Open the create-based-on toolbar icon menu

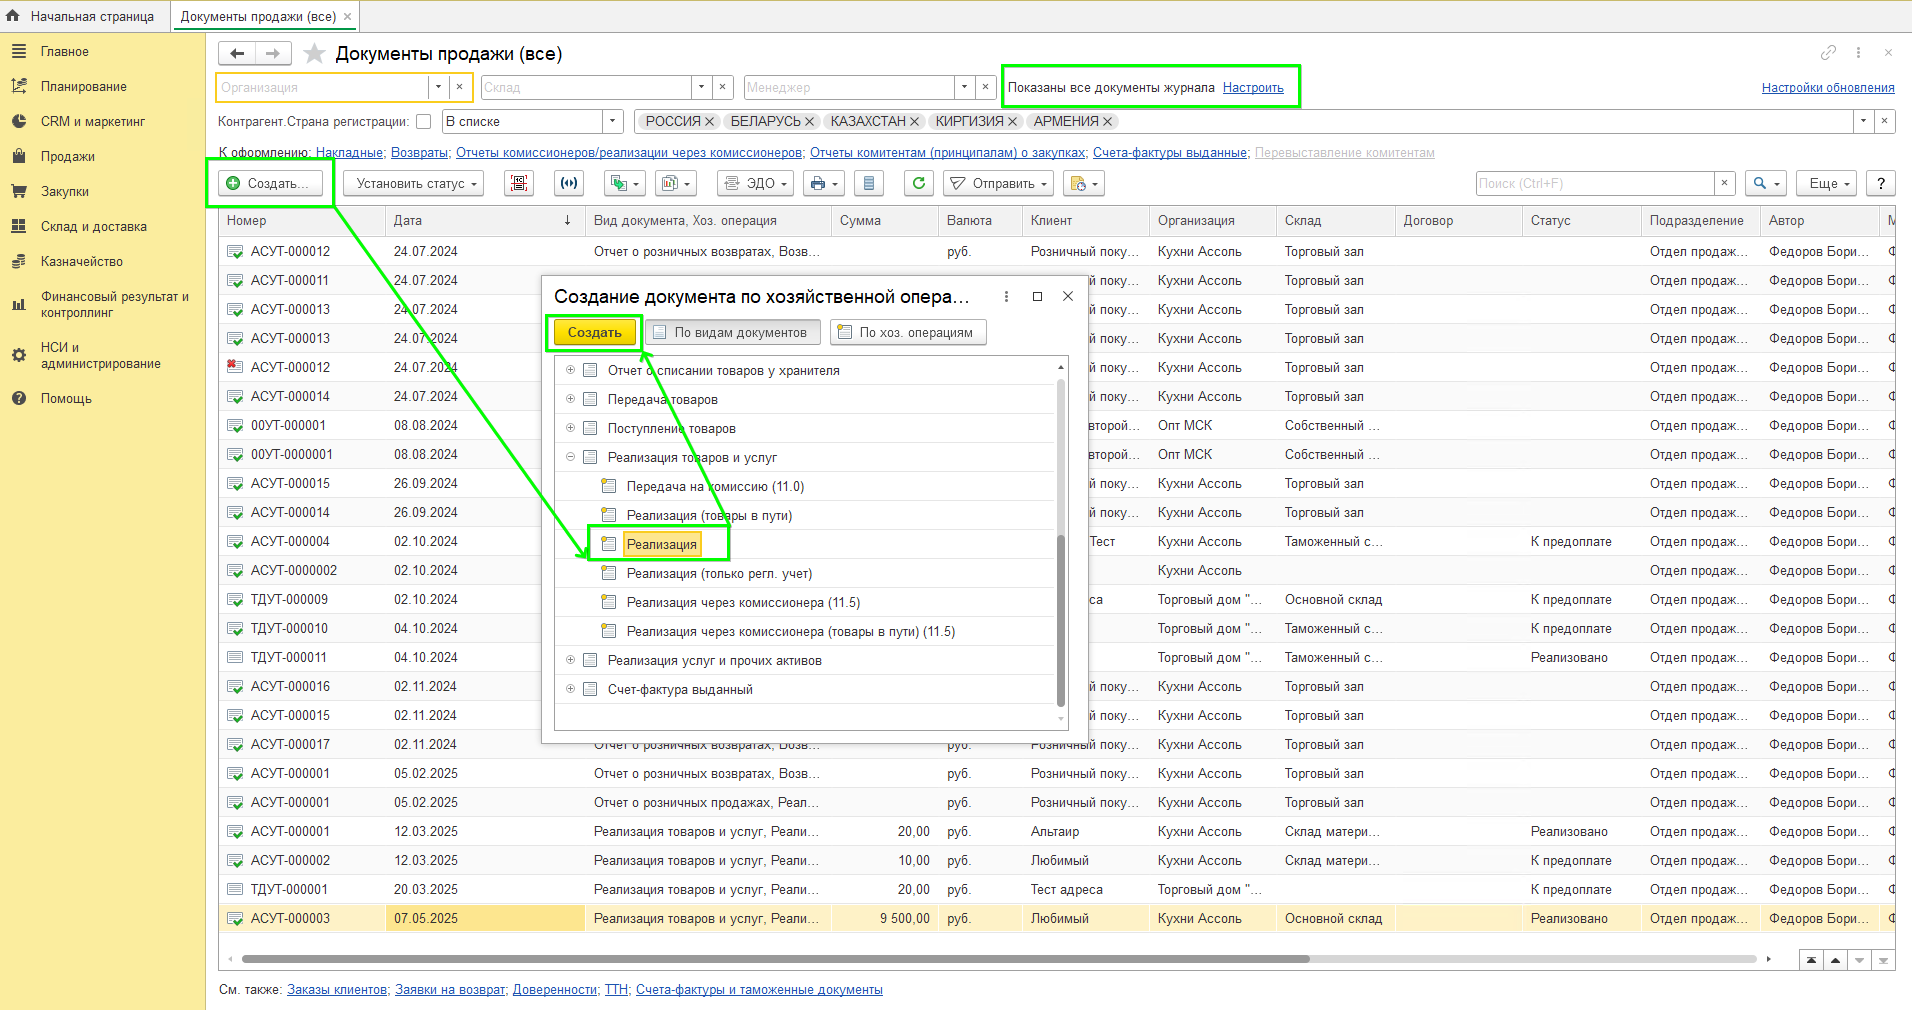(625, 183)
